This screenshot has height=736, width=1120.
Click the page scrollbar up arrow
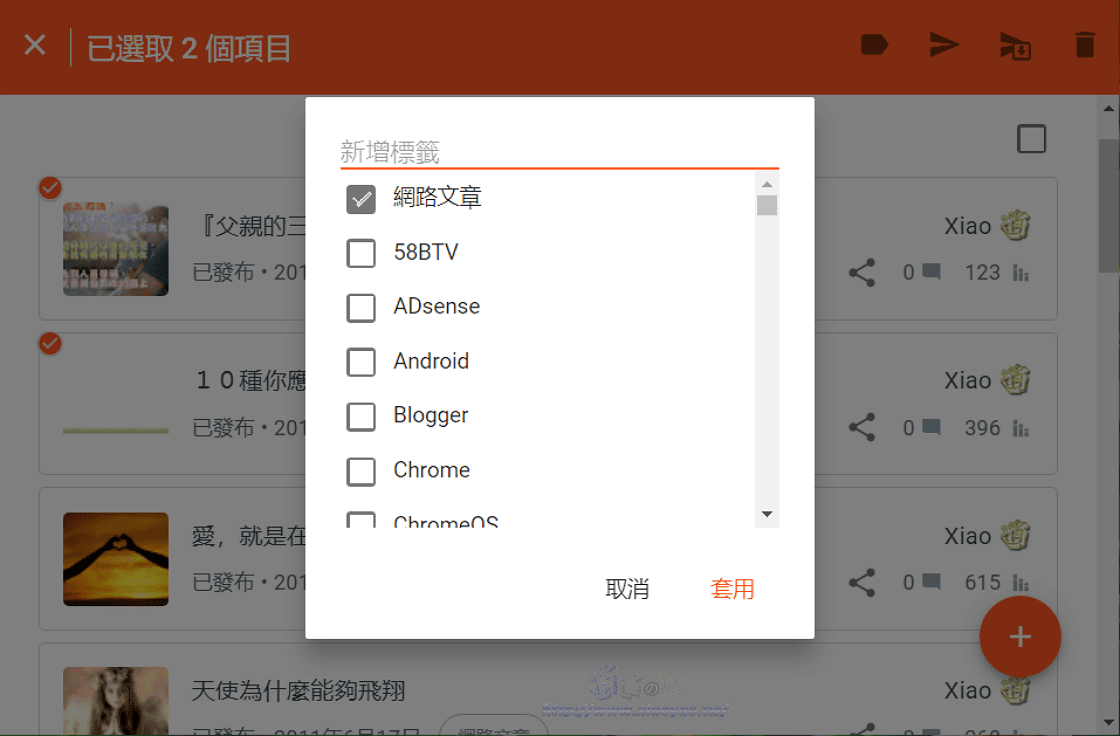(1109, 109)
